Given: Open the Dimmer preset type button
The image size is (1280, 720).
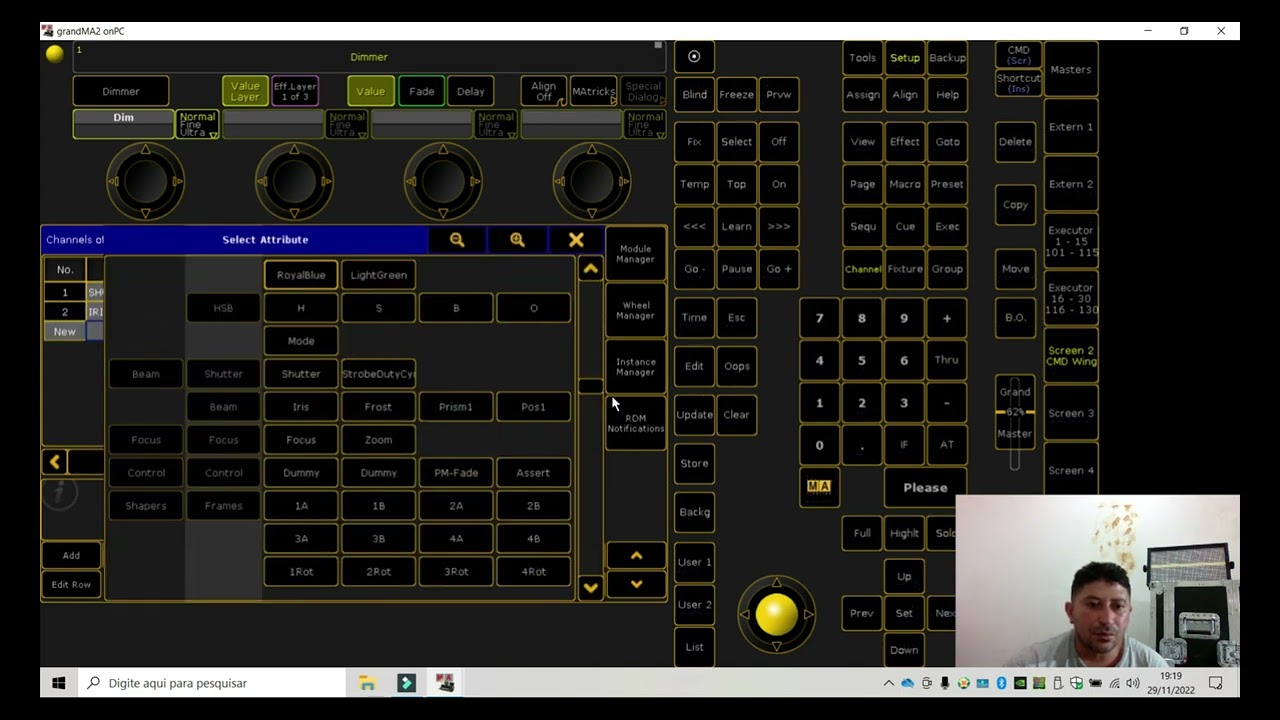Looking at the screenshot, I should click(121, 91).
